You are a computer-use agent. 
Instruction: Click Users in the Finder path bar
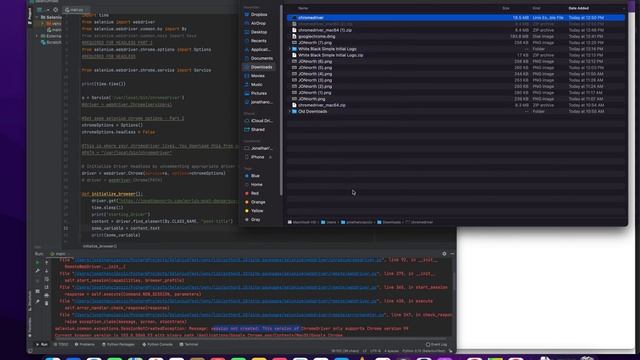click(x=329, y=222)
